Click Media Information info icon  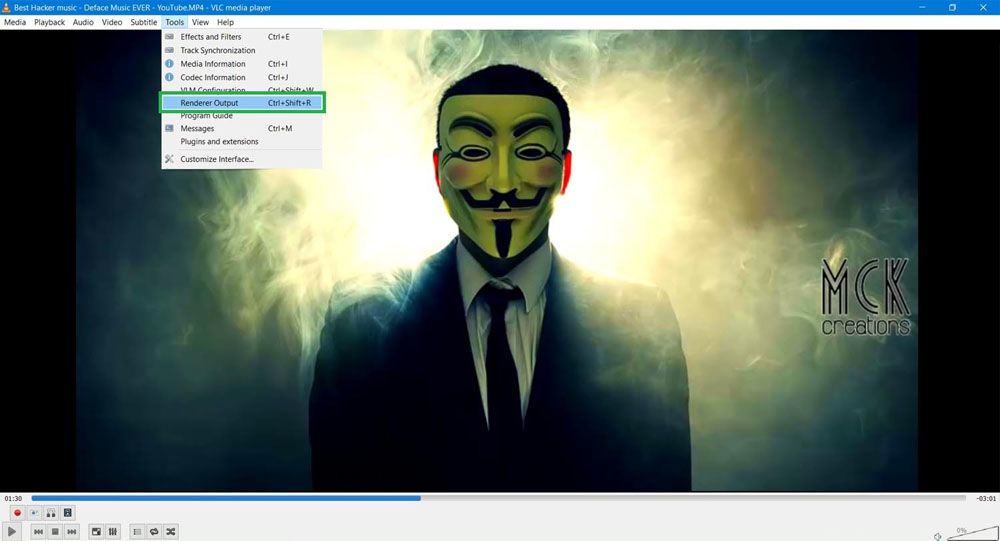click(169, 64)
